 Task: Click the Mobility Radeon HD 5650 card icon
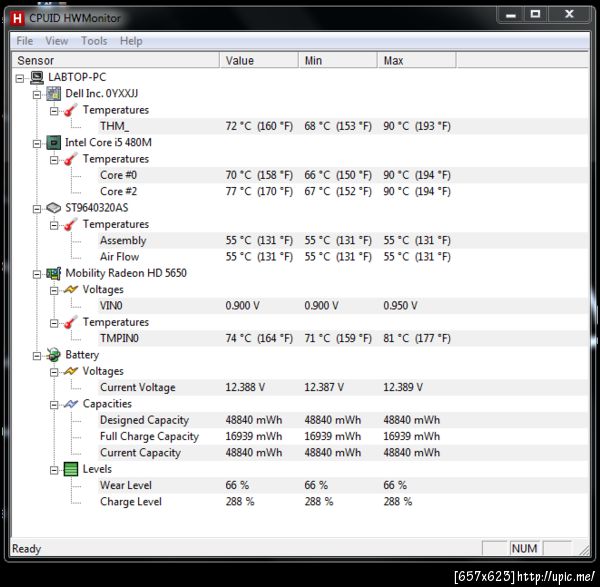54,273
